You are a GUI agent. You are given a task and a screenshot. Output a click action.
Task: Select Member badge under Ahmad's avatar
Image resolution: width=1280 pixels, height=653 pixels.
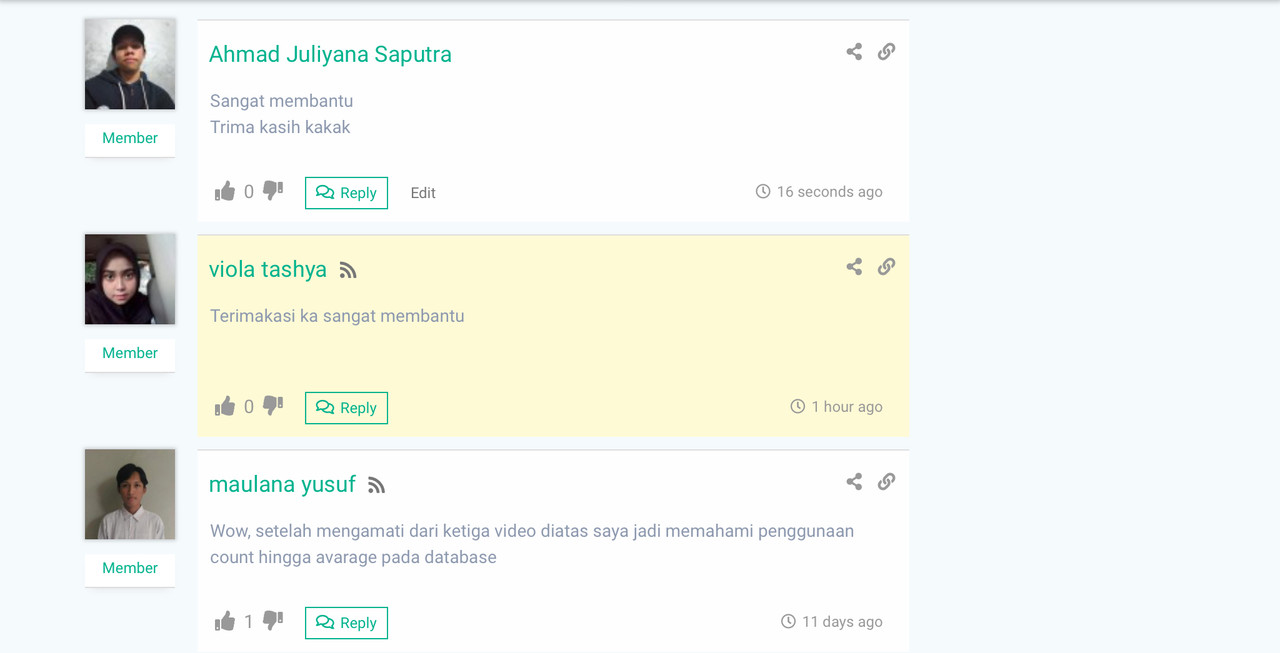[130, 139]
